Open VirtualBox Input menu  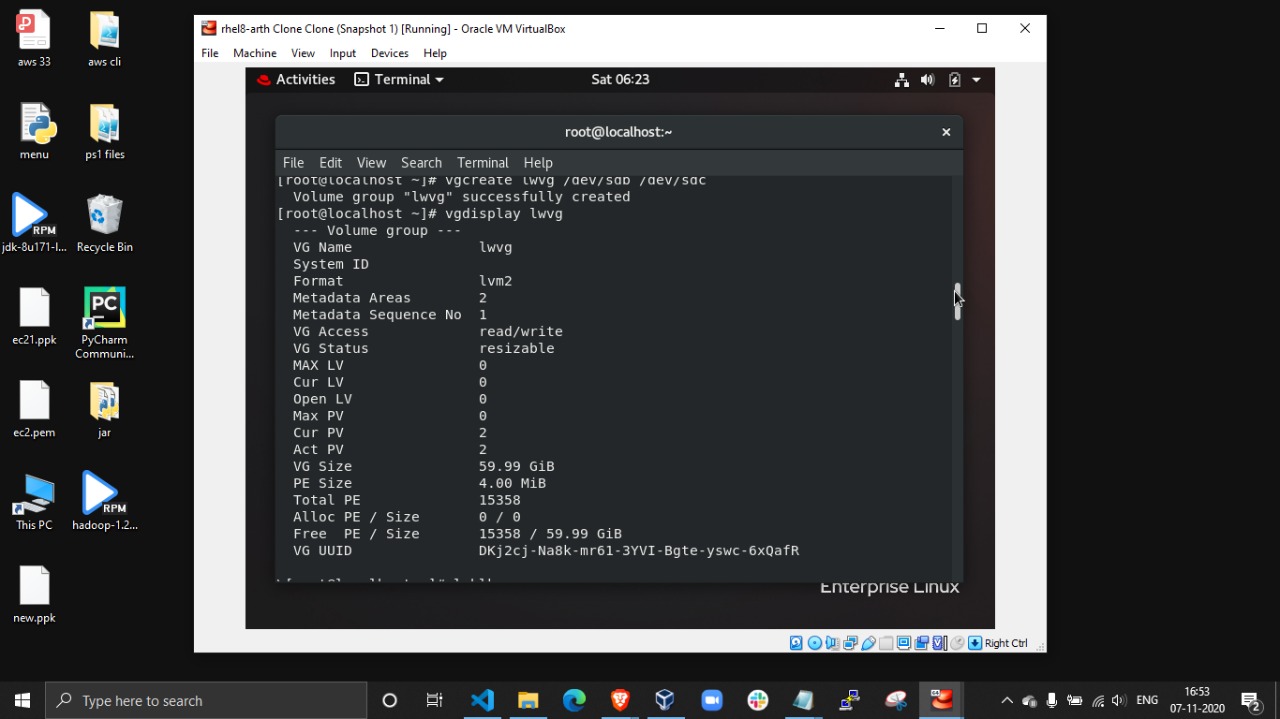pyautogui.click(x=343, y=53)
